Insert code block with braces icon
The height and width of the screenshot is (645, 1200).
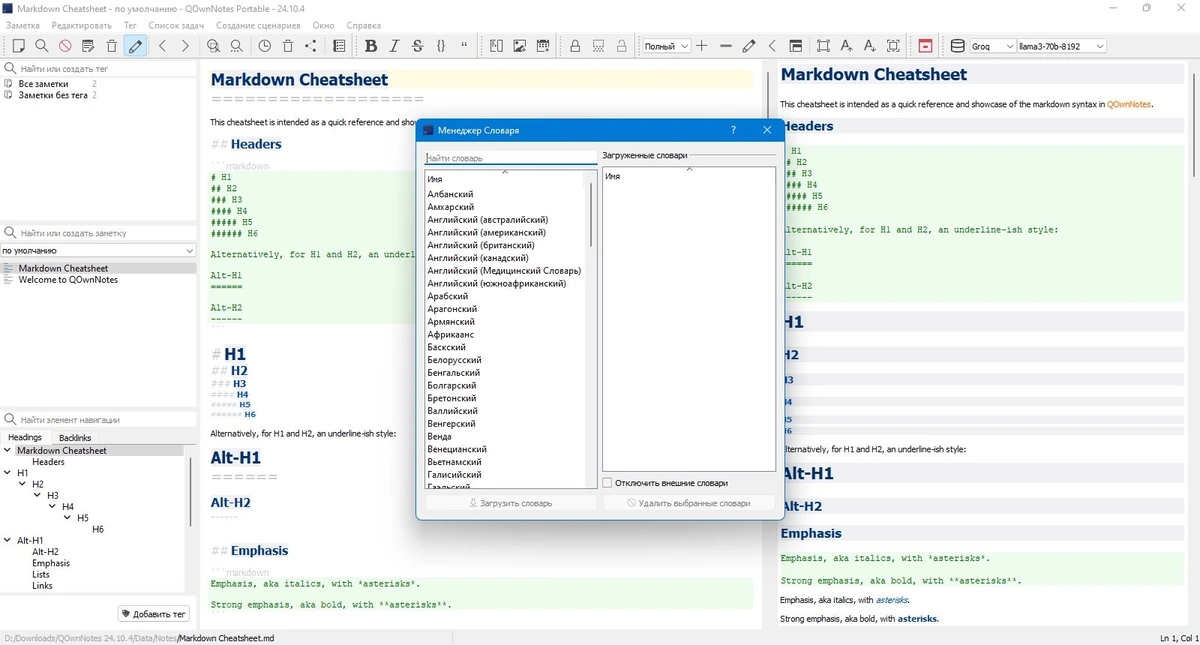tap(441, 46)
